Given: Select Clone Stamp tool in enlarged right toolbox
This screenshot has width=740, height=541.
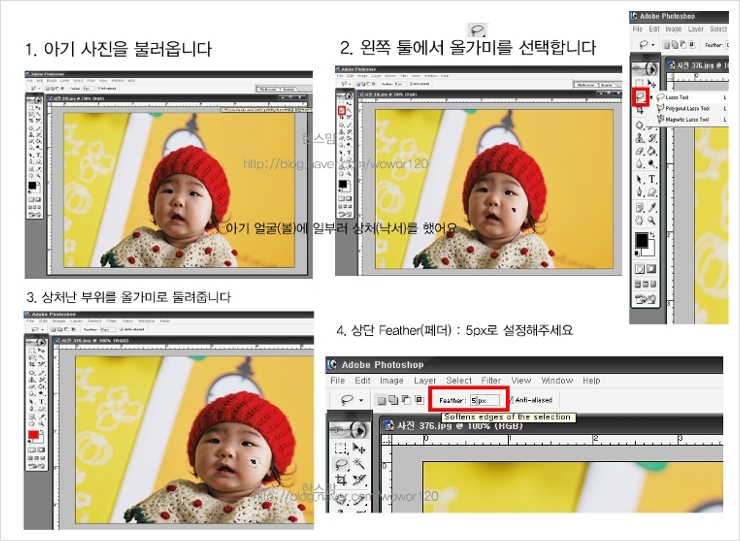Looking at the screenshot, I should 639,138.
